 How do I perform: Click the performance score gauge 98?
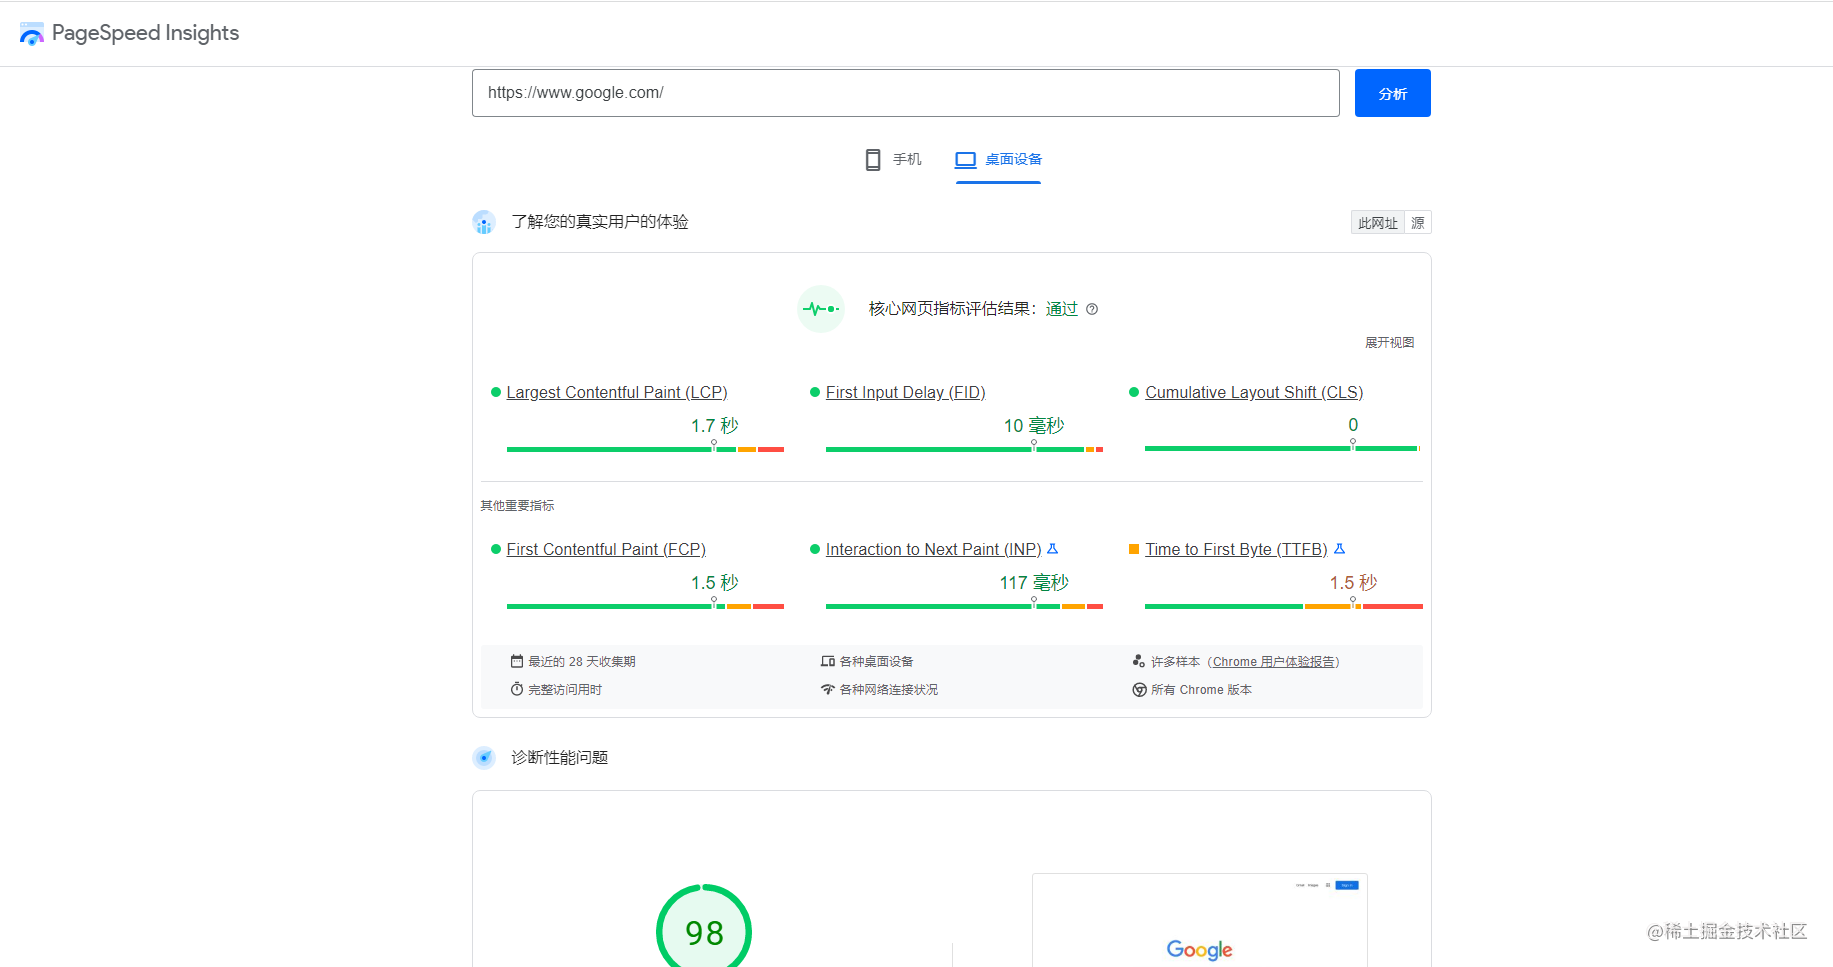coord(704,930)
